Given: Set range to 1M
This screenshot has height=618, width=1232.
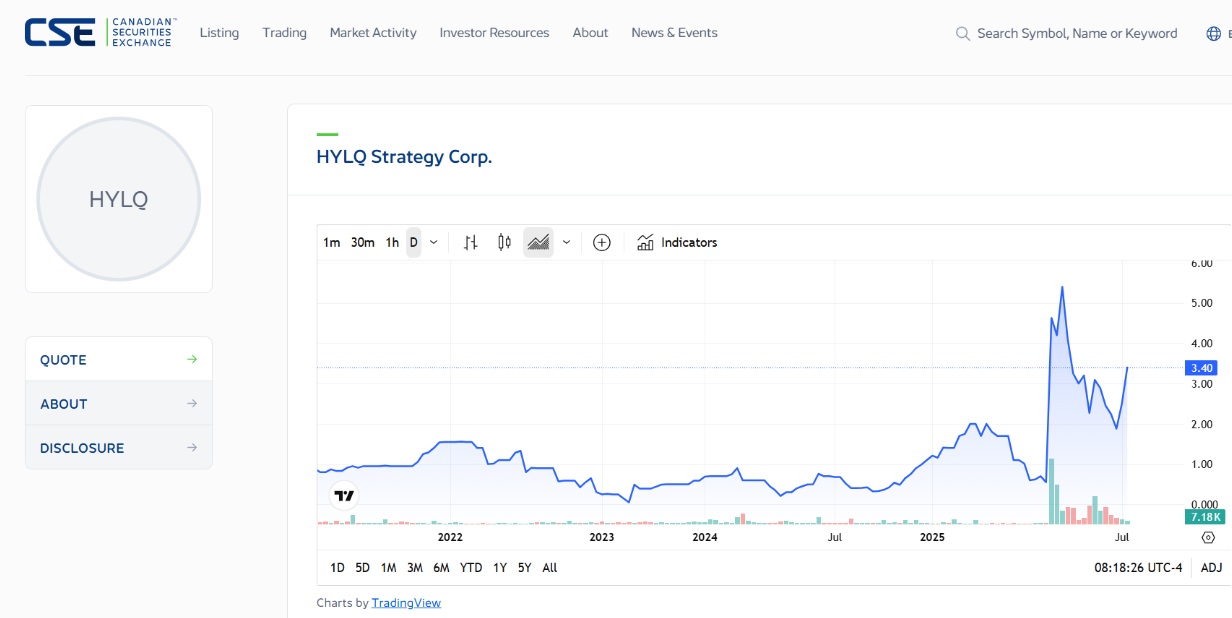Looking at the screenshot, I should pos(388,567).
